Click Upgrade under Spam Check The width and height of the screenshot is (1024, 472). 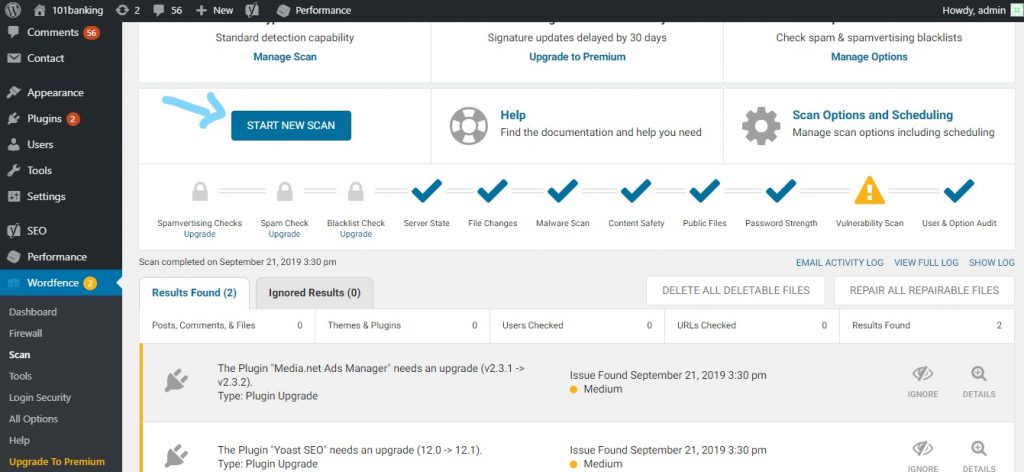(284, 234)
